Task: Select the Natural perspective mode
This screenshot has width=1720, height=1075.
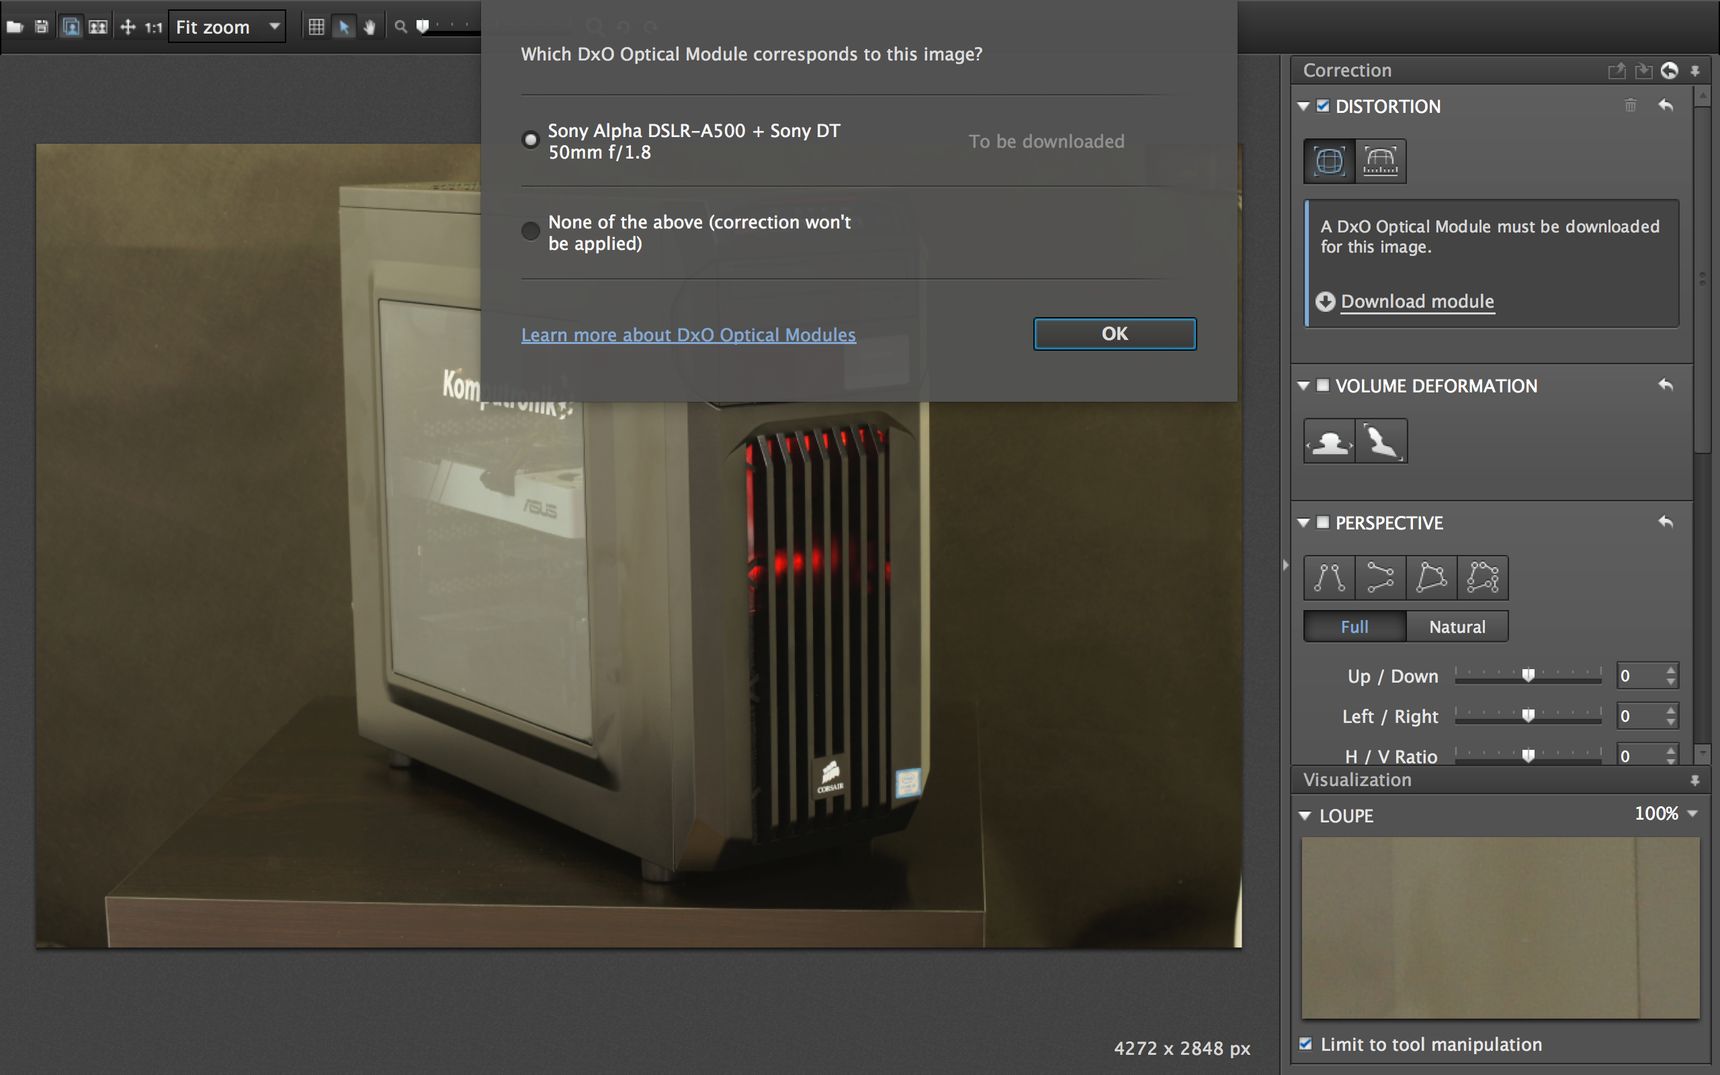Action: click(x=1457, y=627)
